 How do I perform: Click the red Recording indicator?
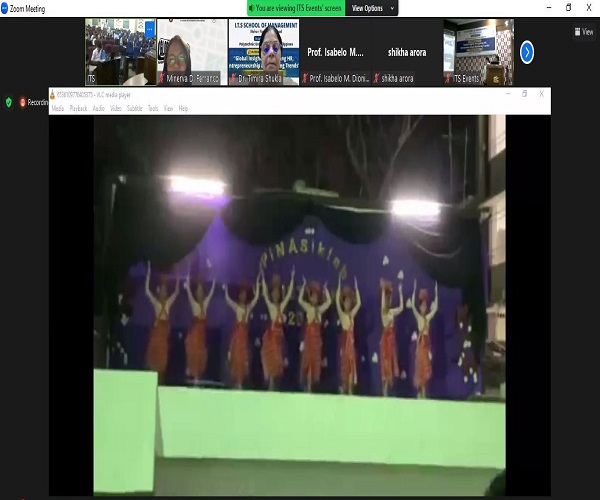[x=34, y=102]
